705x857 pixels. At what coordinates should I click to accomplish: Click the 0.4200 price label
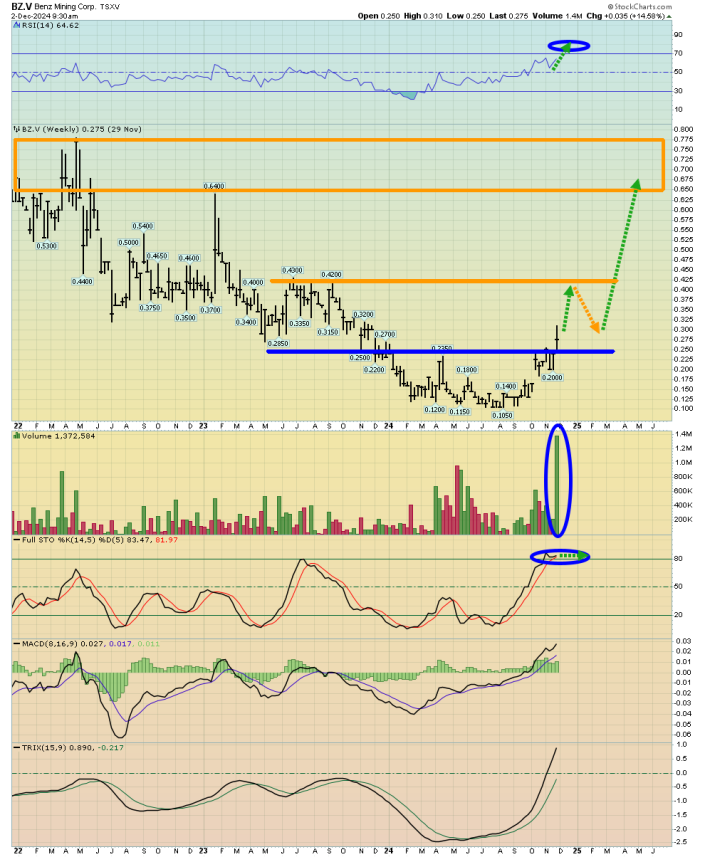pos(331,275)
